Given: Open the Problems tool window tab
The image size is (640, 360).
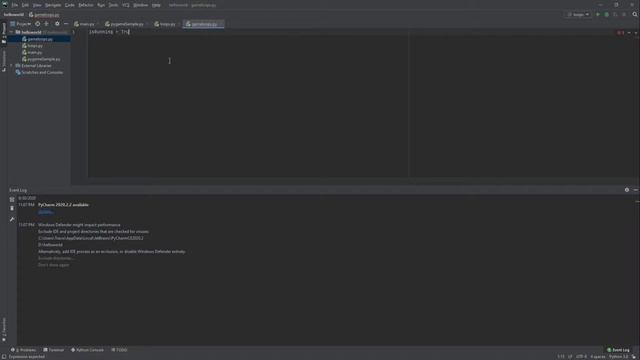Looking at the screenshot, I should [24, 350].
